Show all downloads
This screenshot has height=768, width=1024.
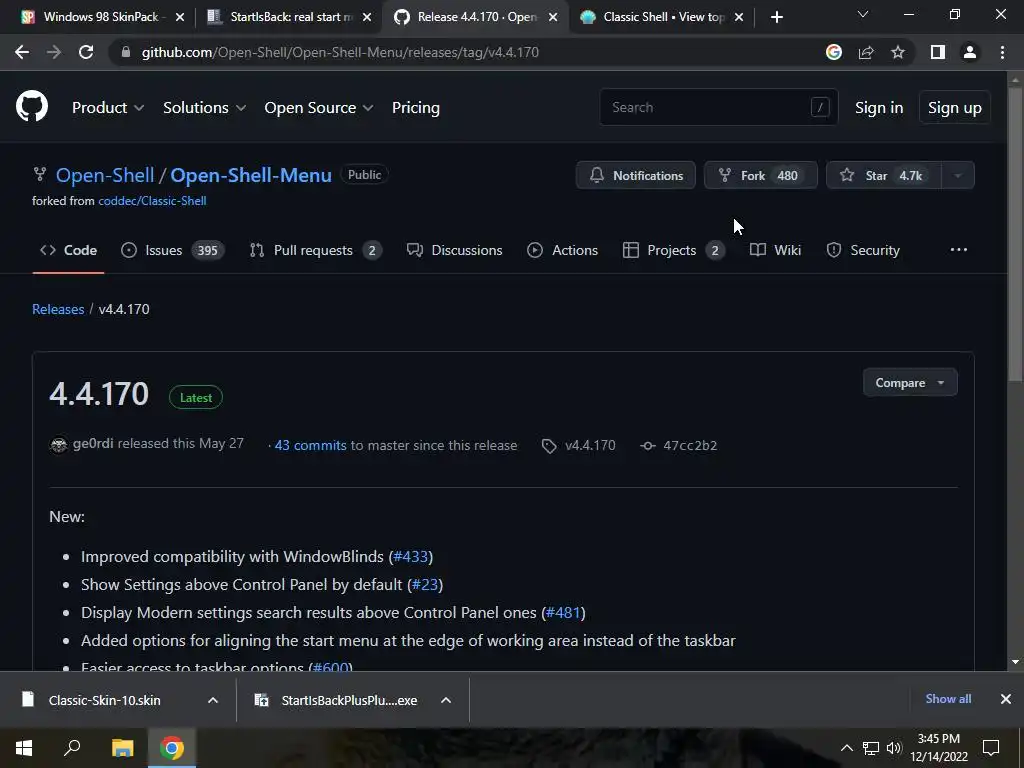948,699
